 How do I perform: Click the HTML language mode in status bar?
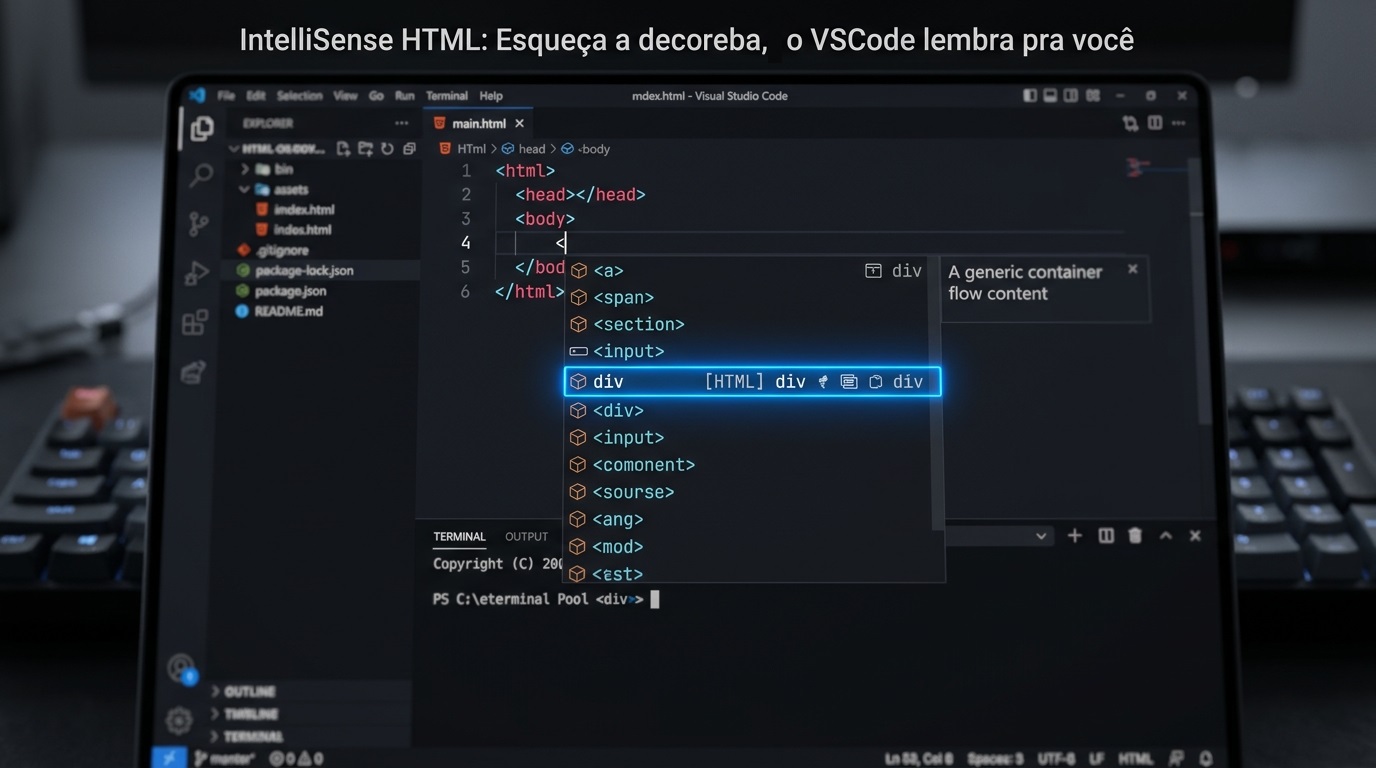click(x=1134, y=759)
